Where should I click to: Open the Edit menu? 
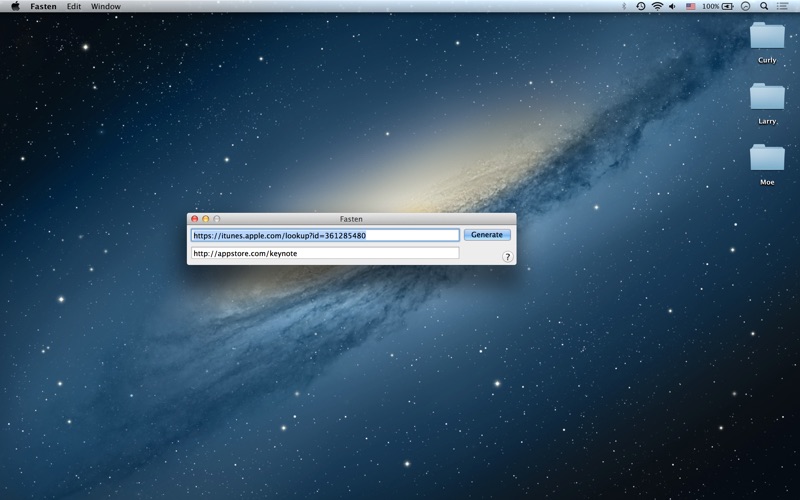pyautogui.click(x=74, y=6)
